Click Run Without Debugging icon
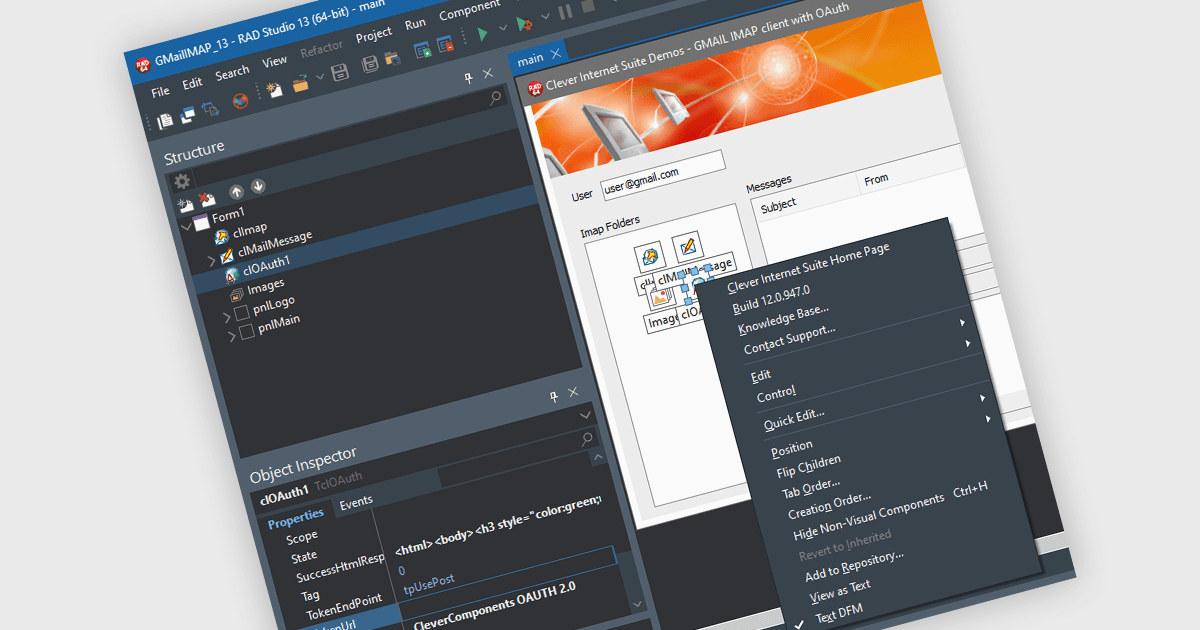Screen dimensions: 1200x630 tap(523, 24)
